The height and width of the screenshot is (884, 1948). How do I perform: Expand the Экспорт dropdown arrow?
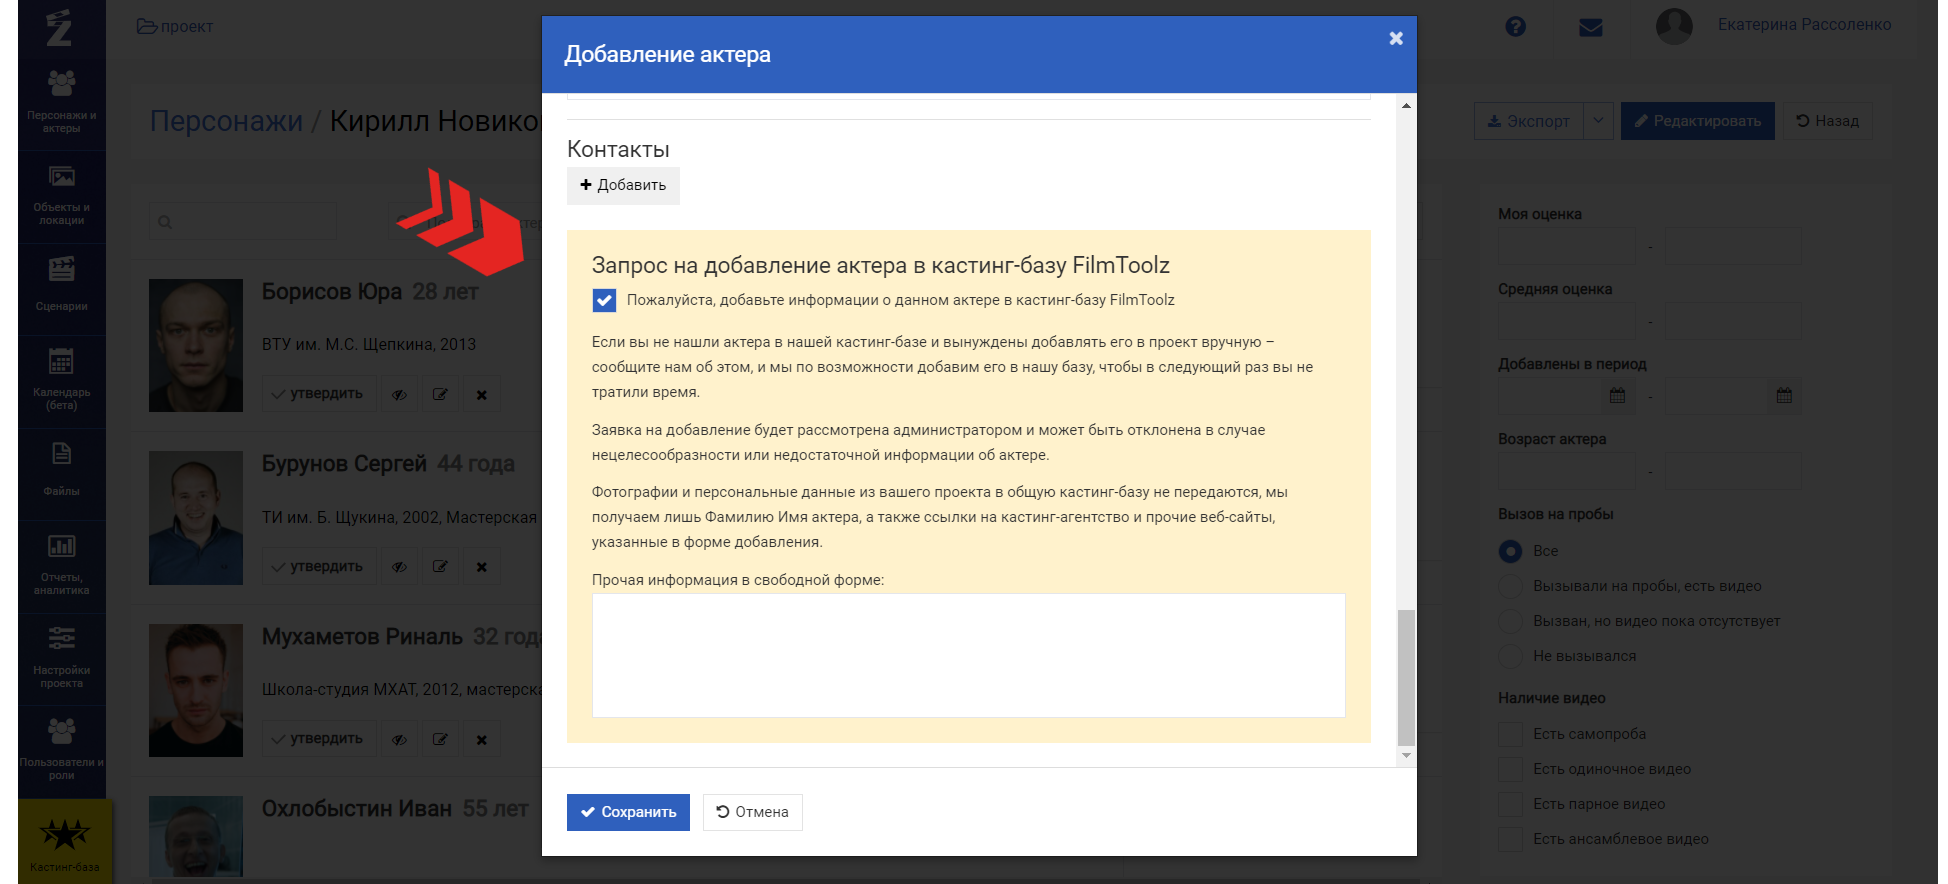[x=1598, y=121]
